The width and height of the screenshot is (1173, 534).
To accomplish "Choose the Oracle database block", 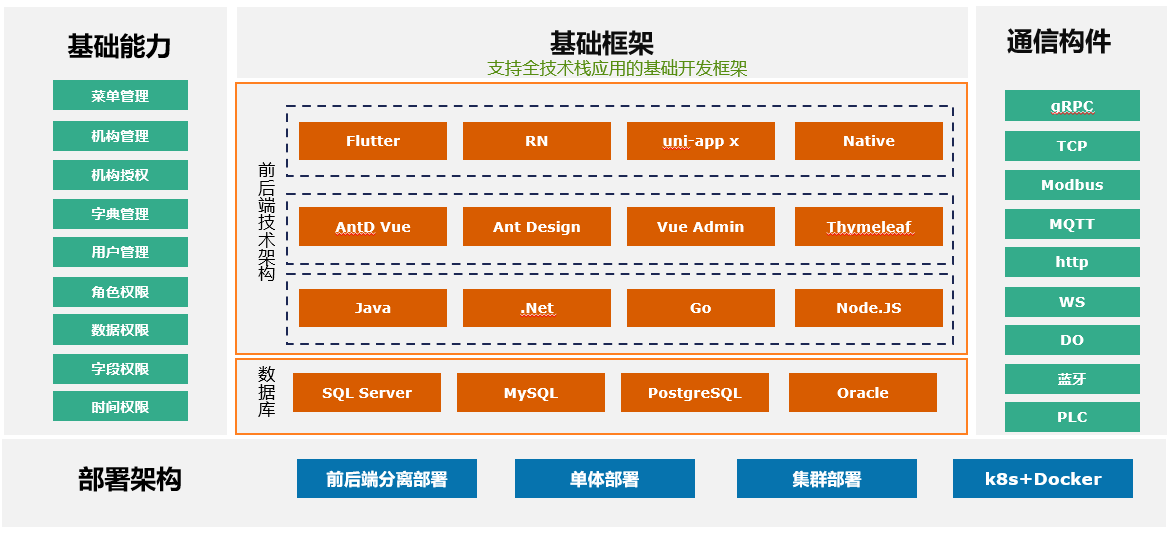I will [x=862, y=393].
